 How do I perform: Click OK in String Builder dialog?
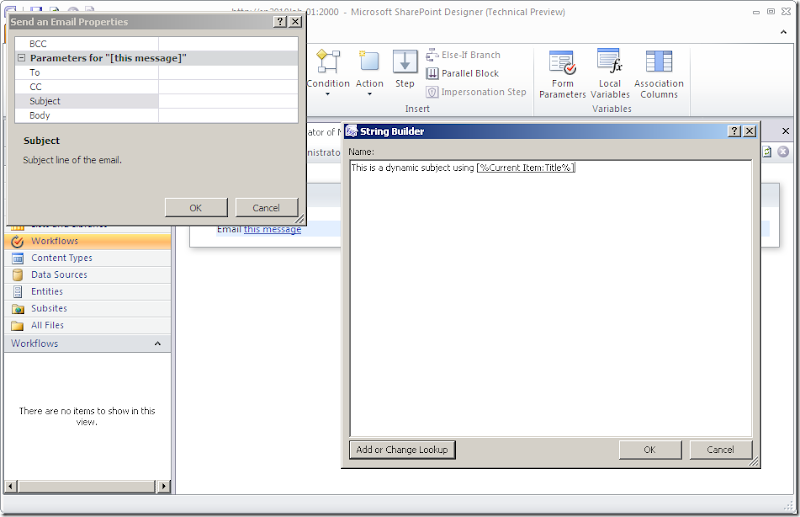[649, 450]
